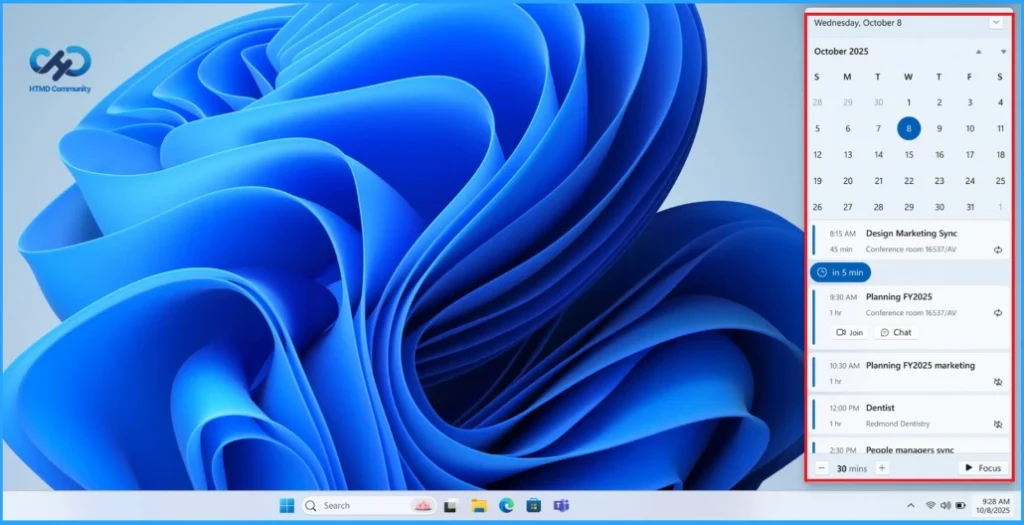Click the 30 mins focus duration value

[852, 468]
